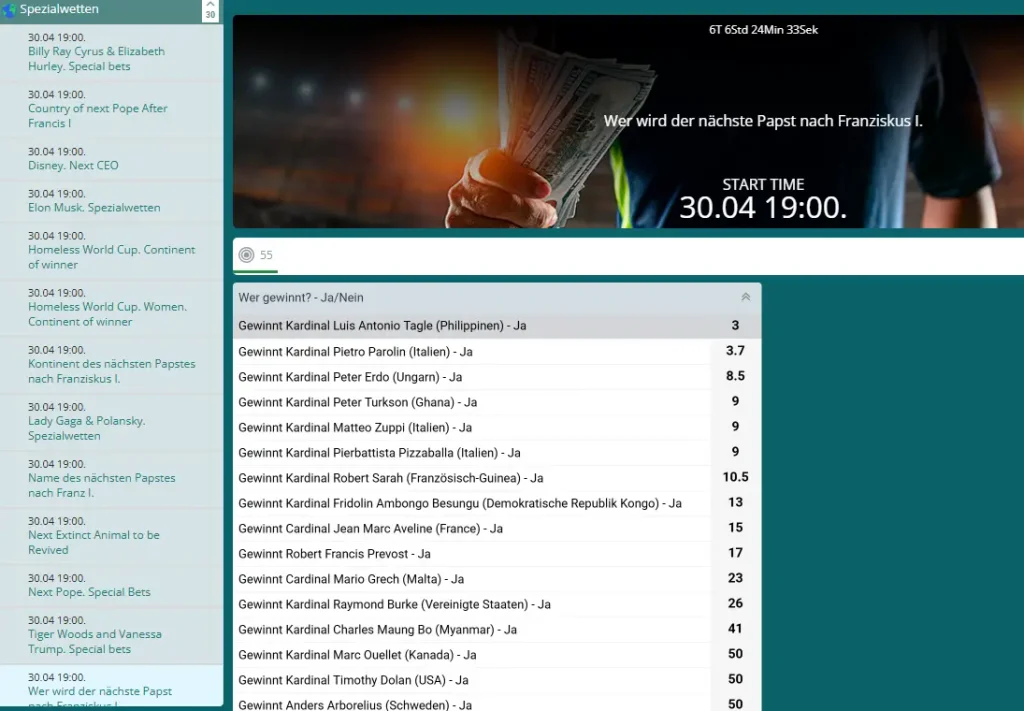
Task: Click Gewinnt Kardinal Timothy Dolan (USA) - Ja
Action: click(x=353, y=680)
